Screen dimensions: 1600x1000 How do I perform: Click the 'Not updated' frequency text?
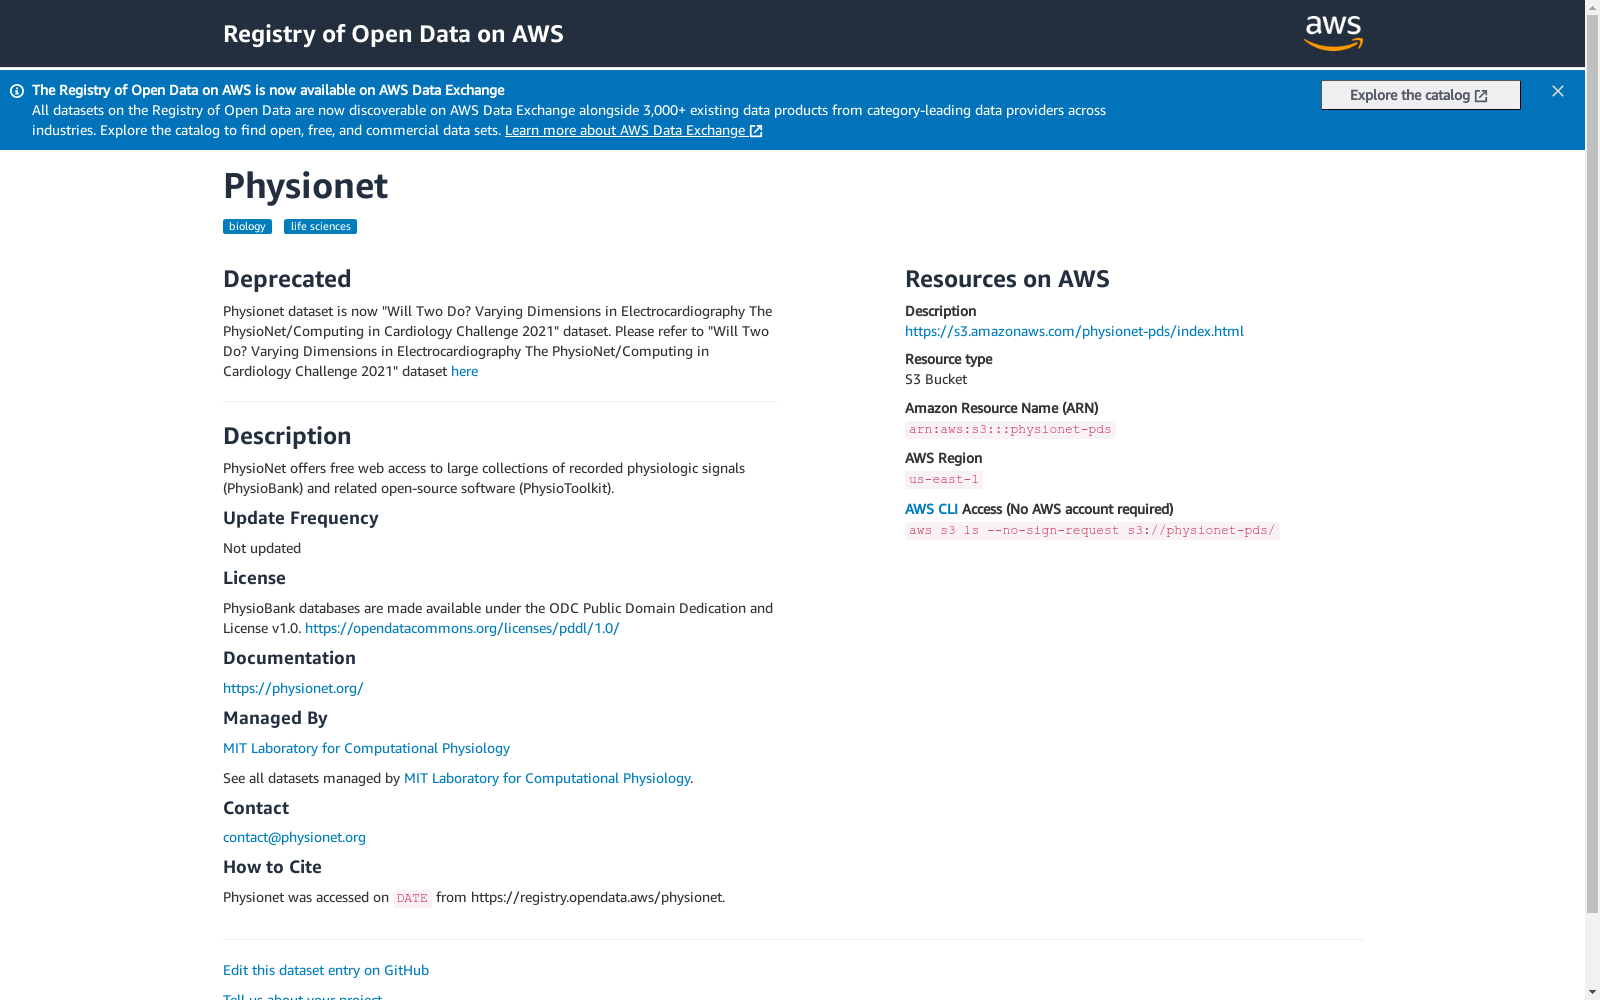pyautogui.click(x=262, y=548)
